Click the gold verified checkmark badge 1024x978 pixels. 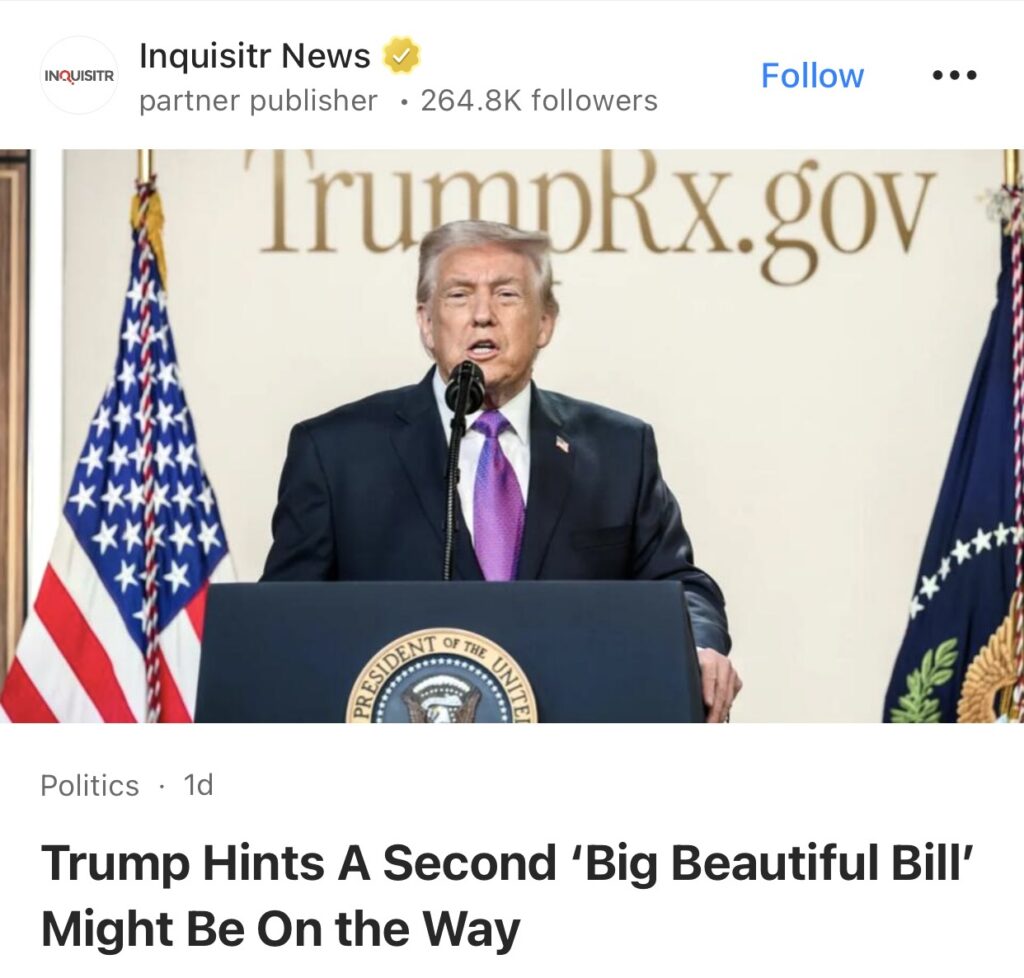pos(401,55)
